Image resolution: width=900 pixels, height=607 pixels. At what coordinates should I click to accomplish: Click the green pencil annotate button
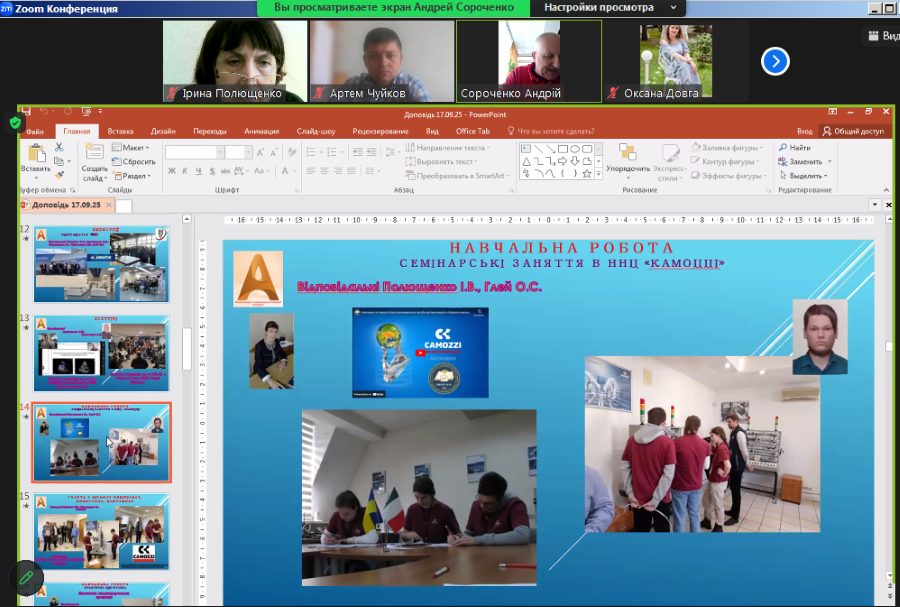pyautogui.click(x=26, y=577)
